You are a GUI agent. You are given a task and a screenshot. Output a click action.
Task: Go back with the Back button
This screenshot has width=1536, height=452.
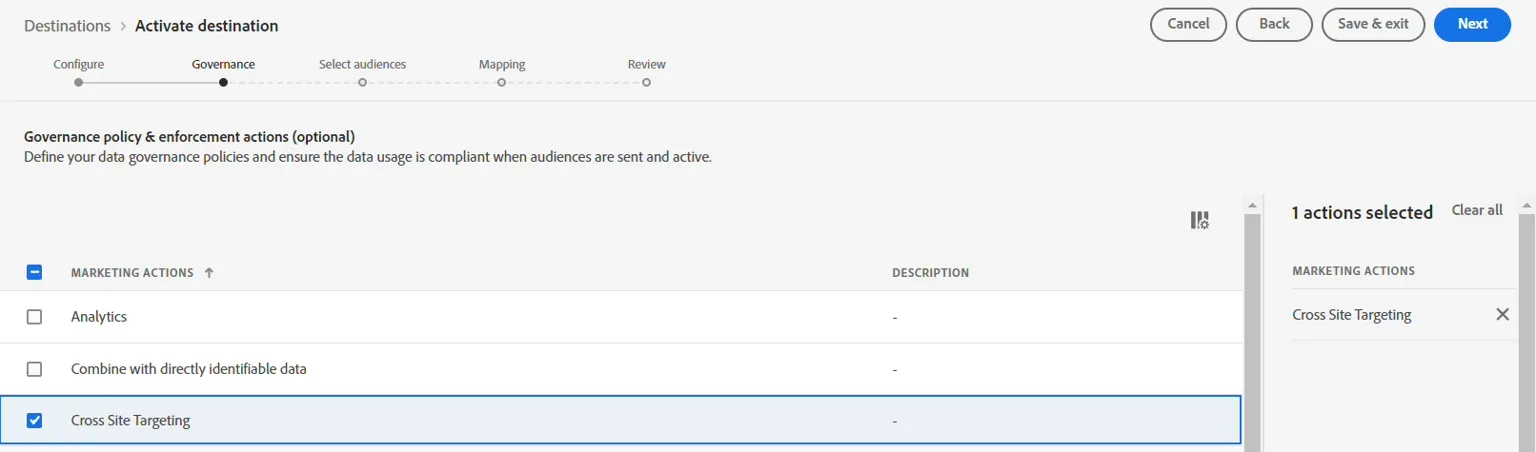(1274, 24)
